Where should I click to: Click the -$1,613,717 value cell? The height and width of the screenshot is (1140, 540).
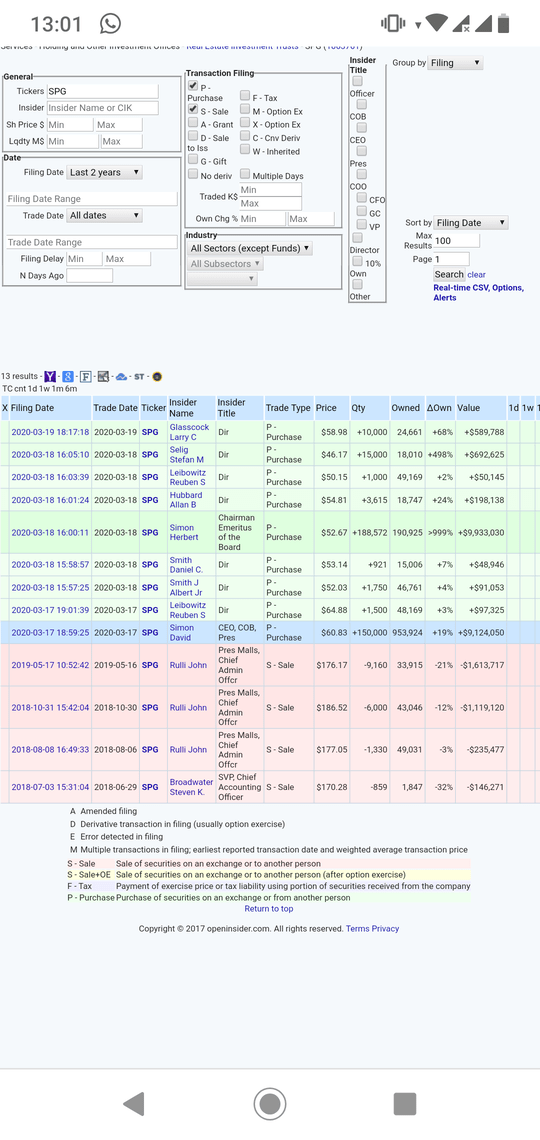tap(480, 665)
